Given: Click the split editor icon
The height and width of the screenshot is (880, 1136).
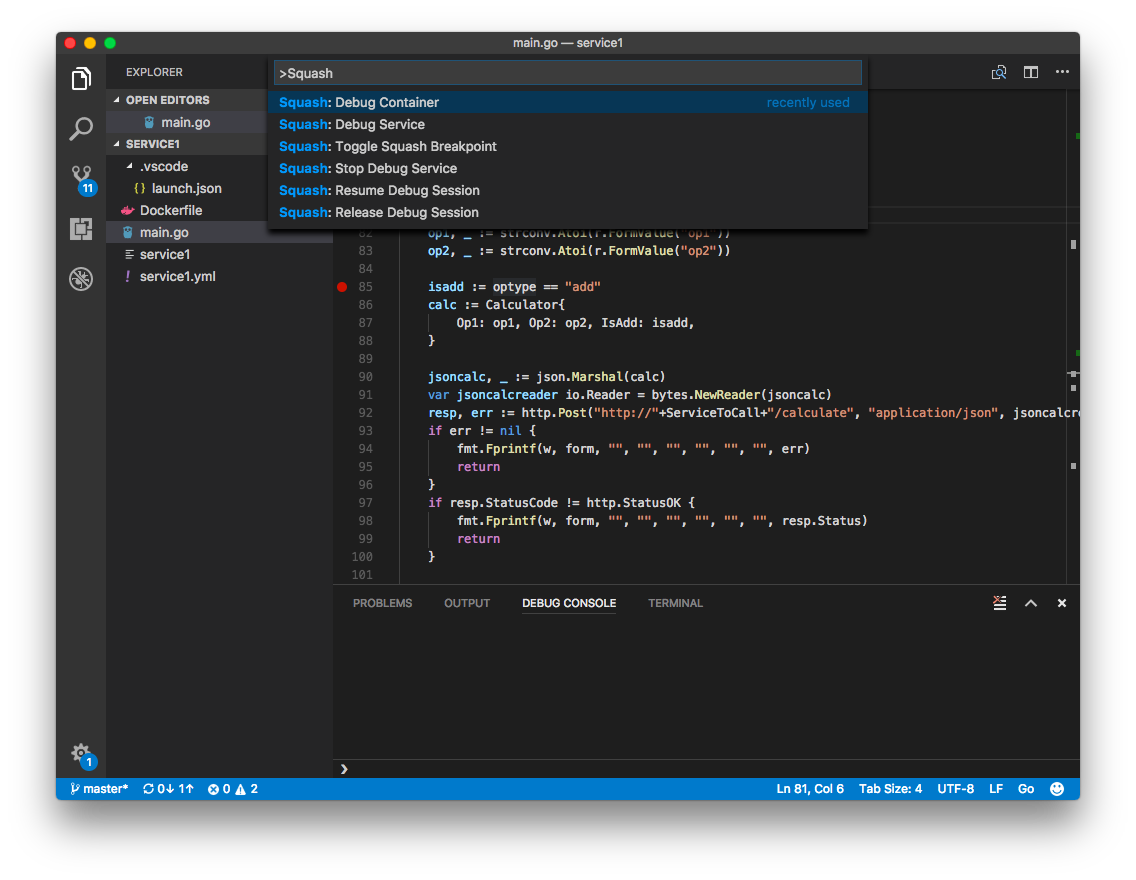Looking at the screenshot, I should (x=1030, y=72).
